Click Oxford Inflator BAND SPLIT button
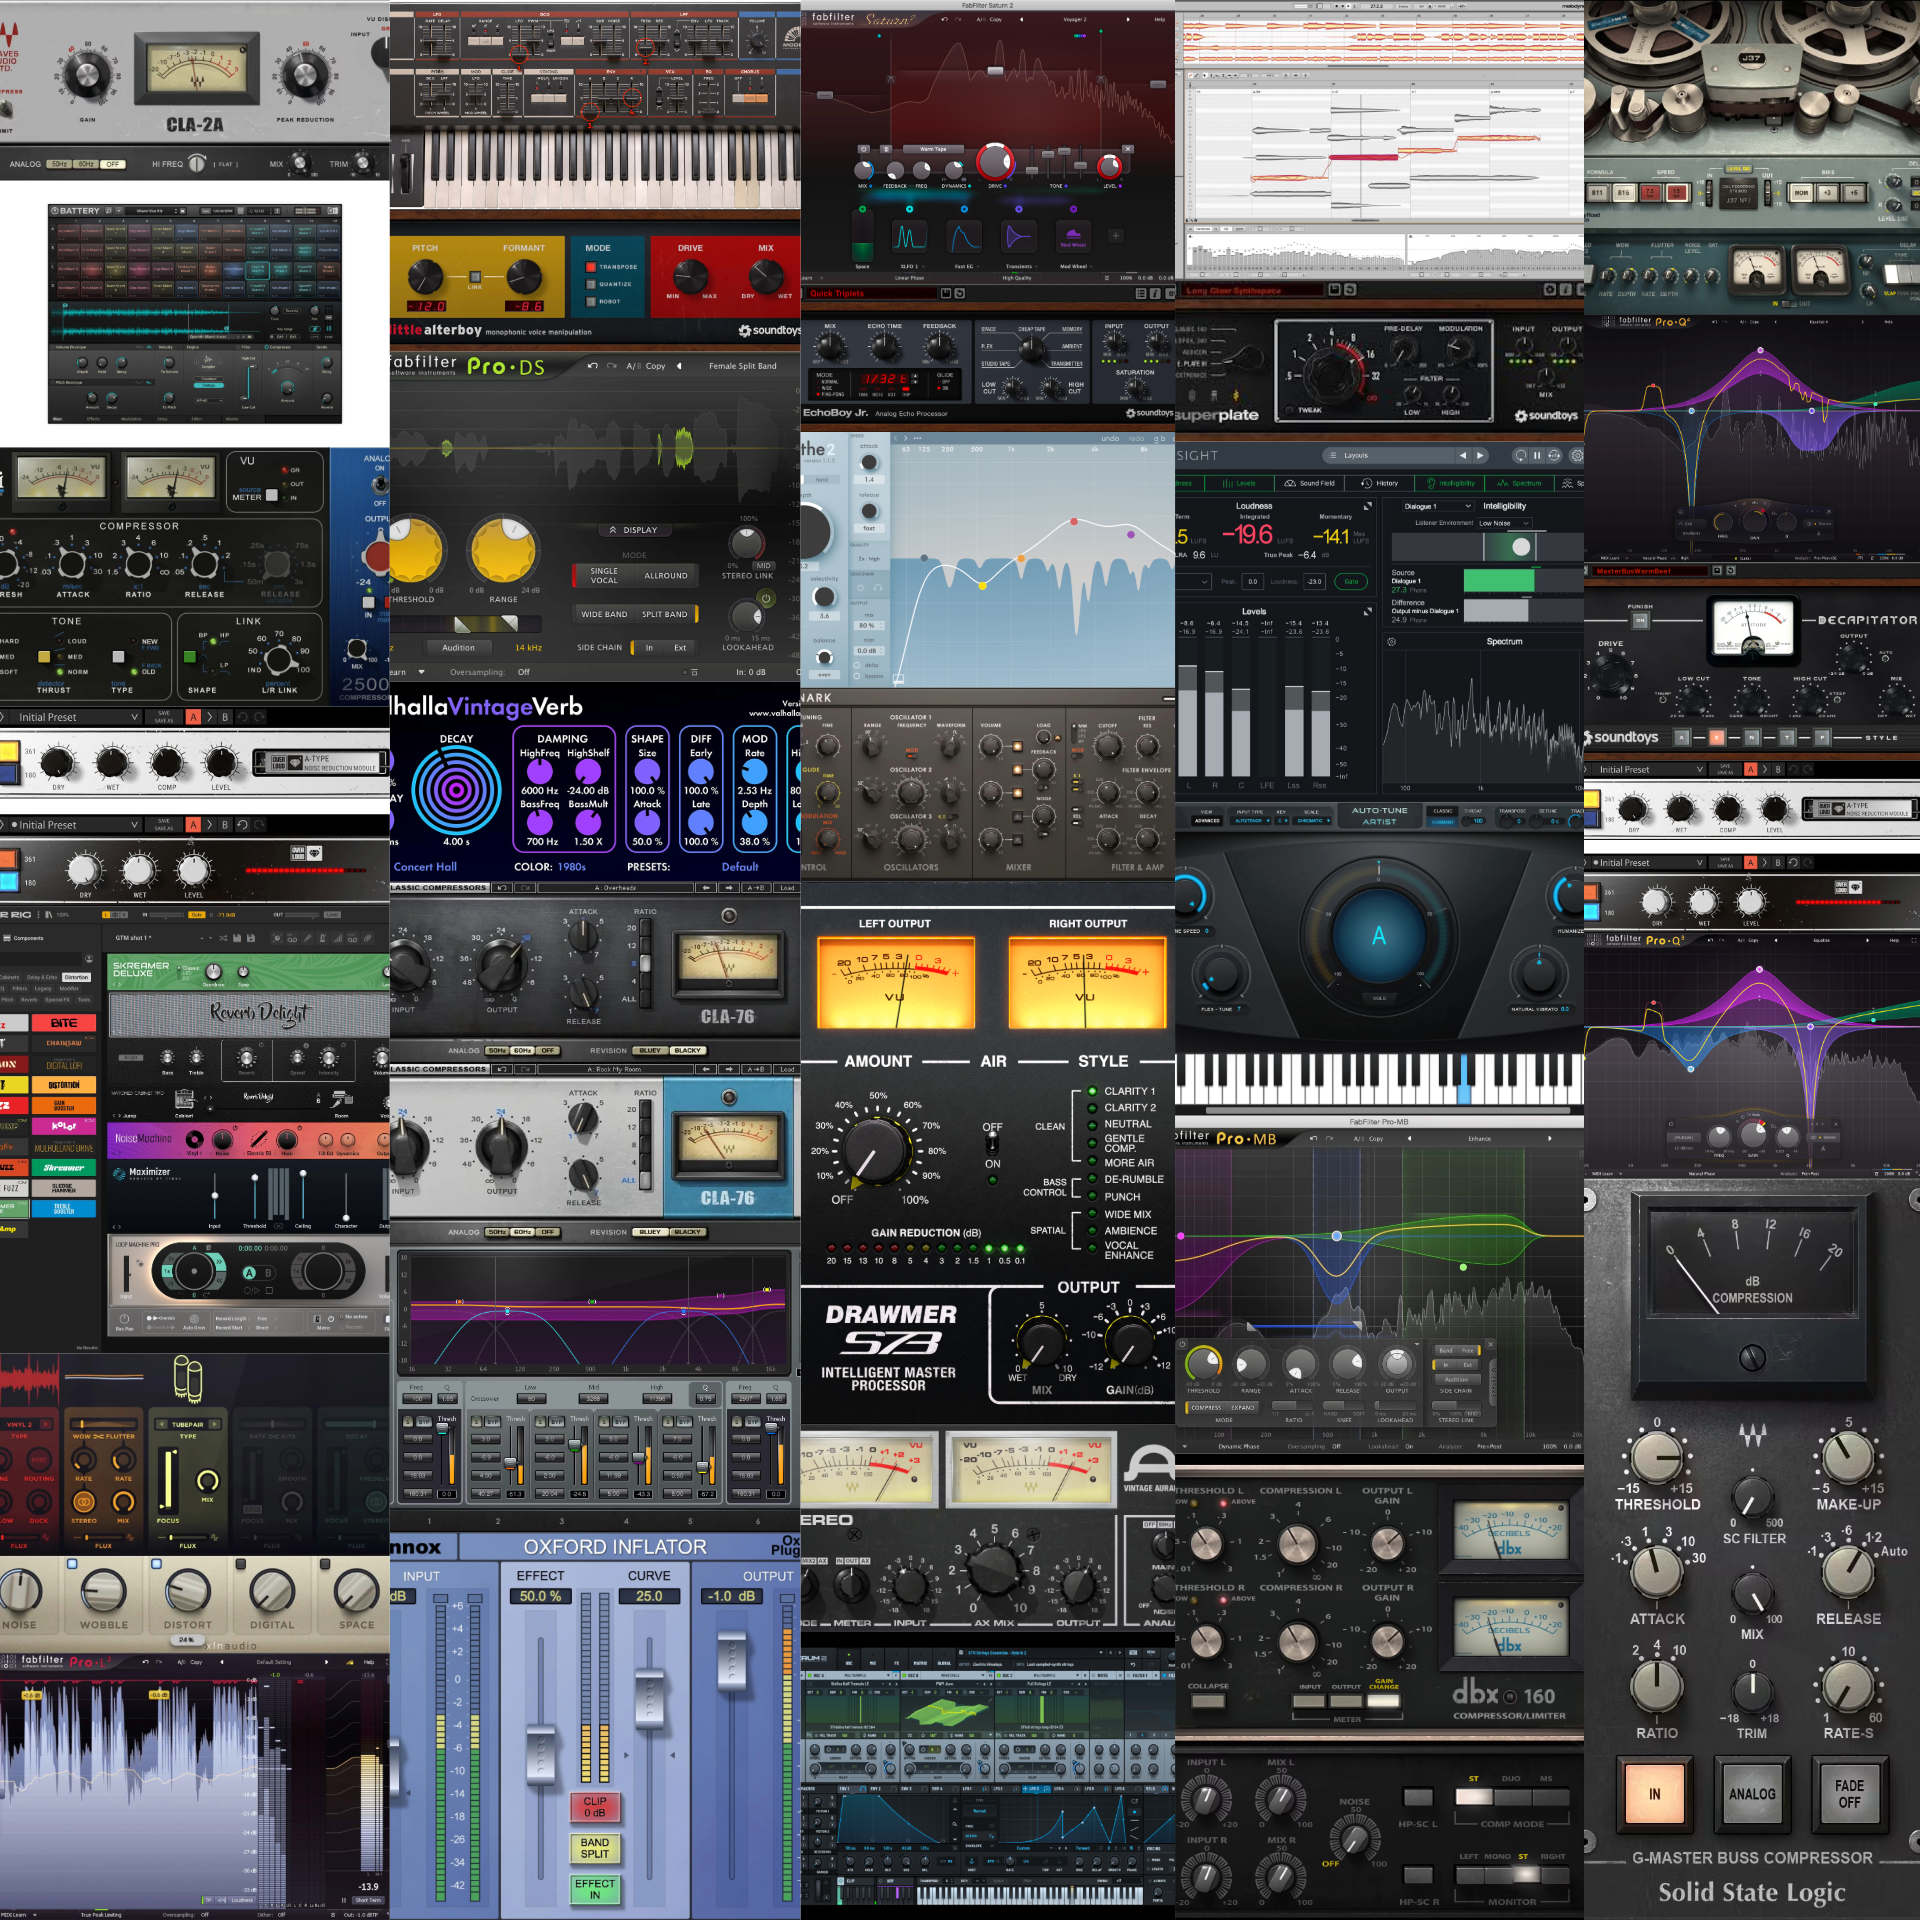The image size is (1920, 1920). 594,1847
